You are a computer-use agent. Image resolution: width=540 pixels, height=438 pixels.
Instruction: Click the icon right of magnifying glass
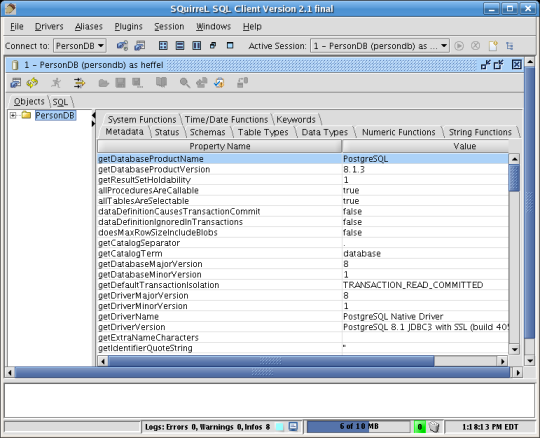[201, 83]
